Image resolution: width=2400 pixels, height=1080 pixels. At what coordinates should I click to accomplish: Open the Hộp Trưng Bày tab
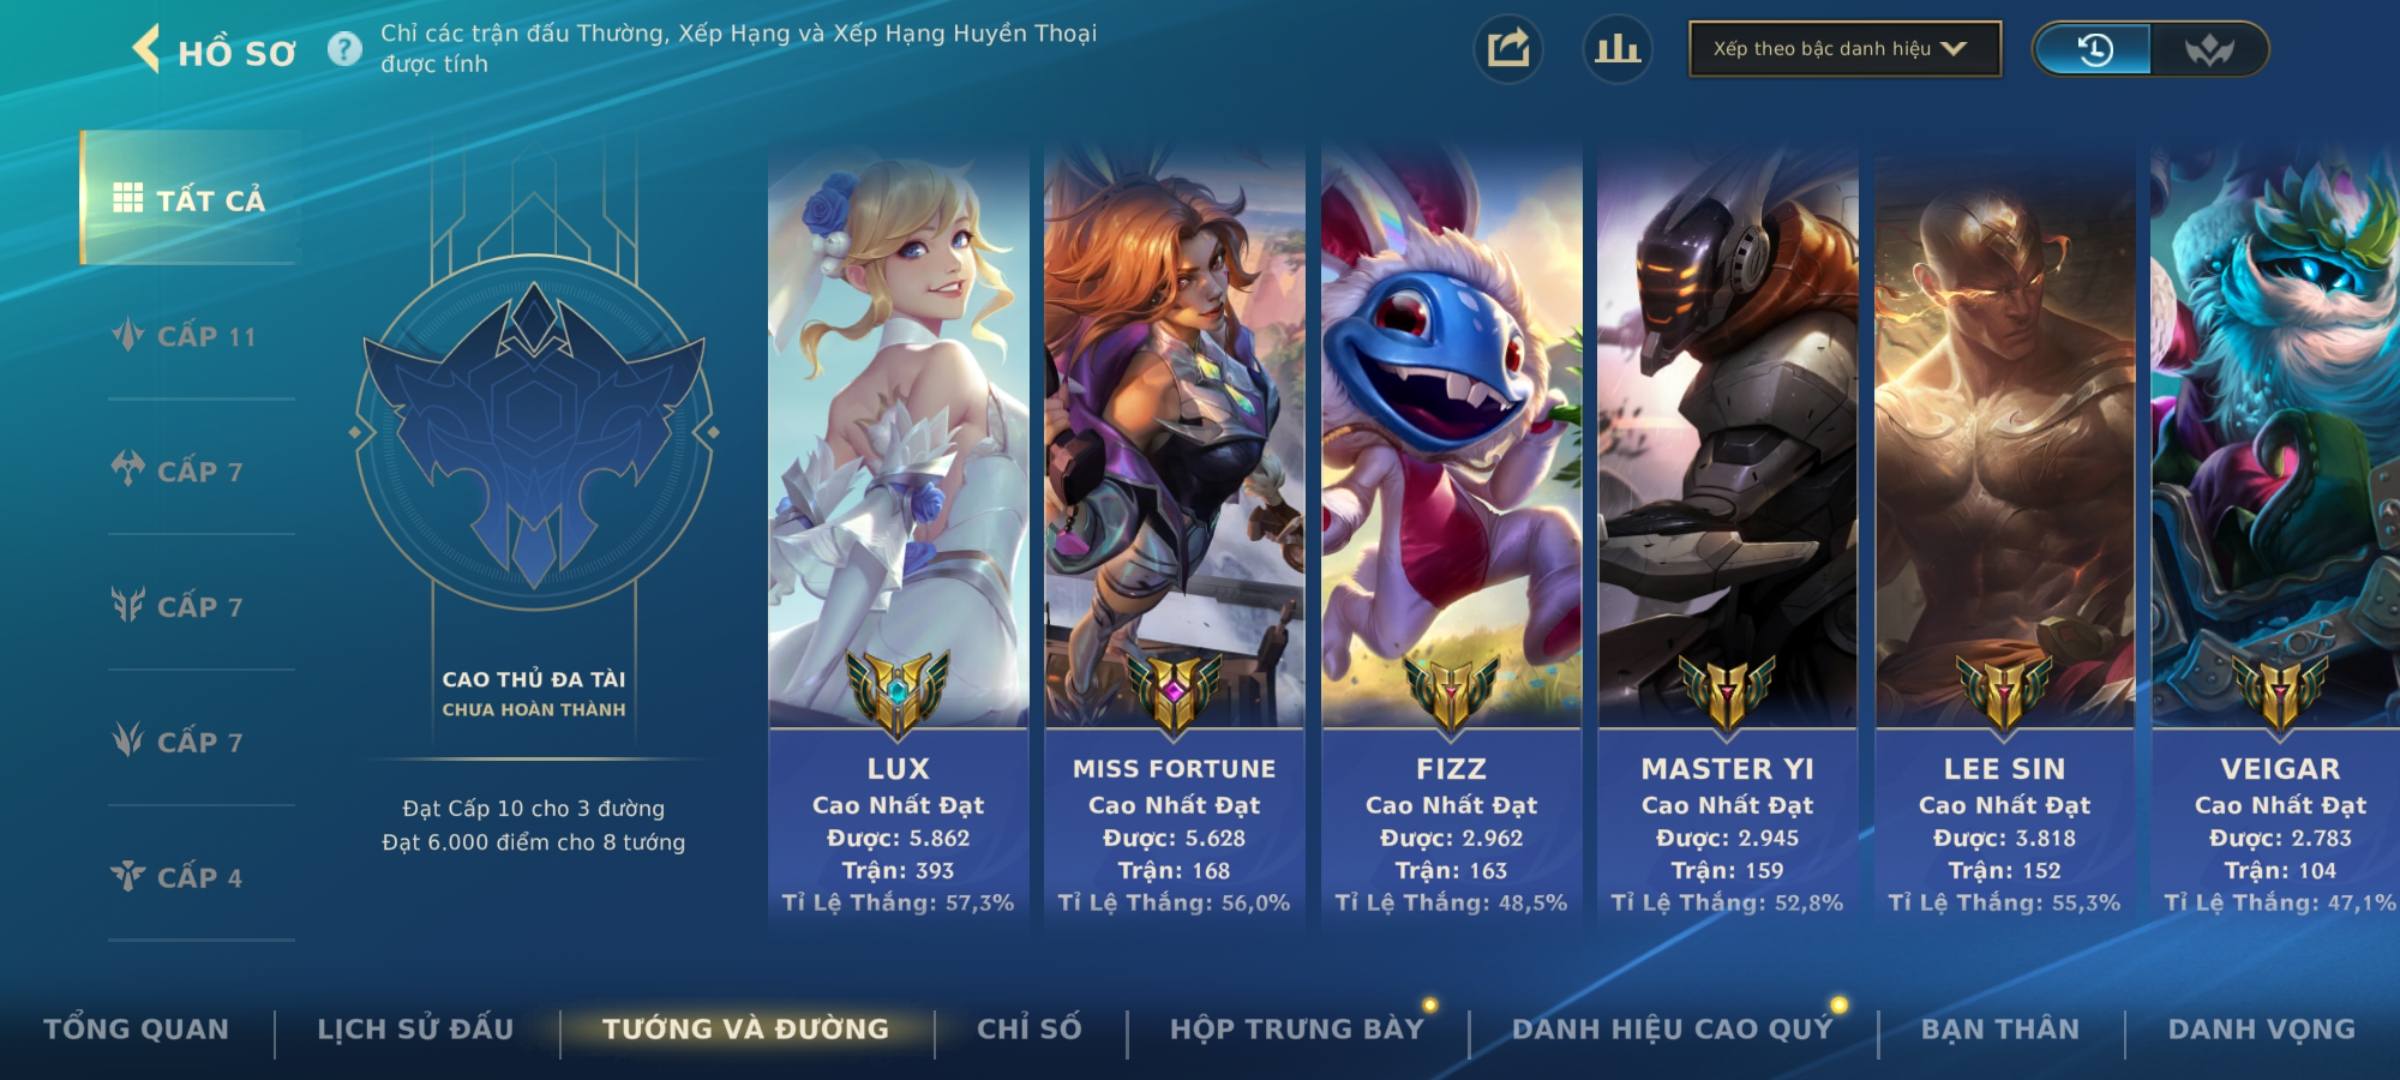click(x=1297, y=1029)
